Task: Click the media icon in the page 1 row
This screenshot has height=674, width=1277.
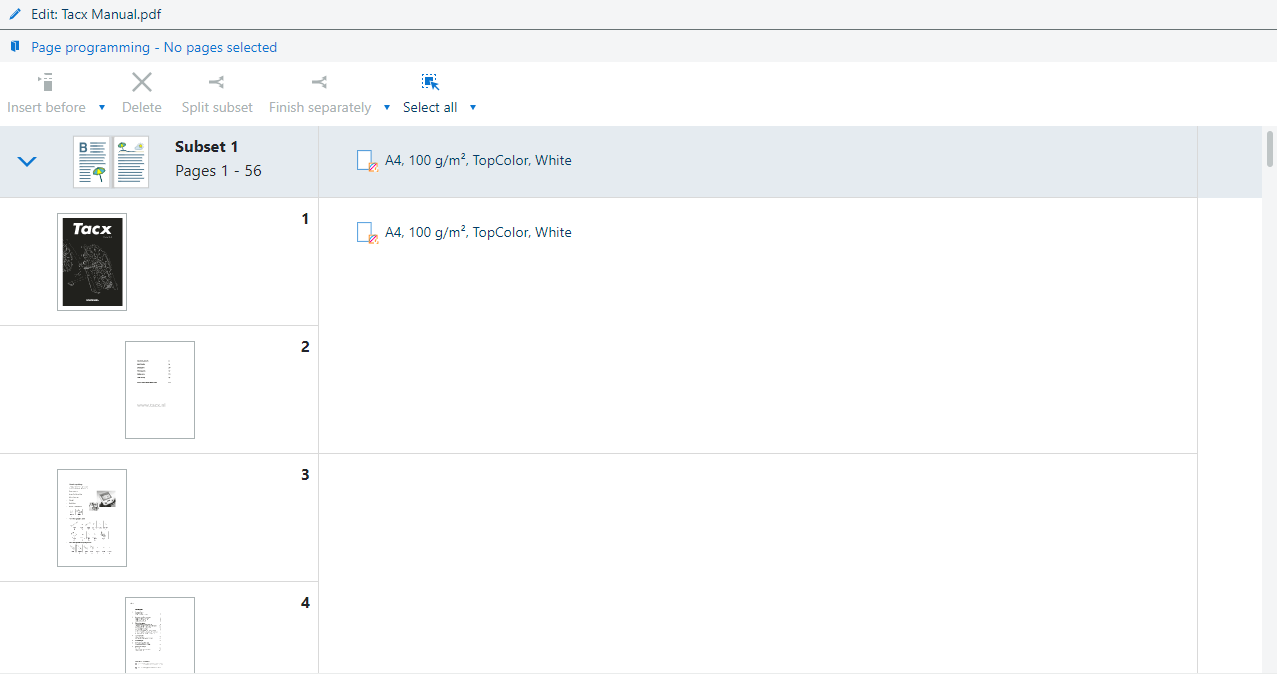Action: [x=367, y=233]
